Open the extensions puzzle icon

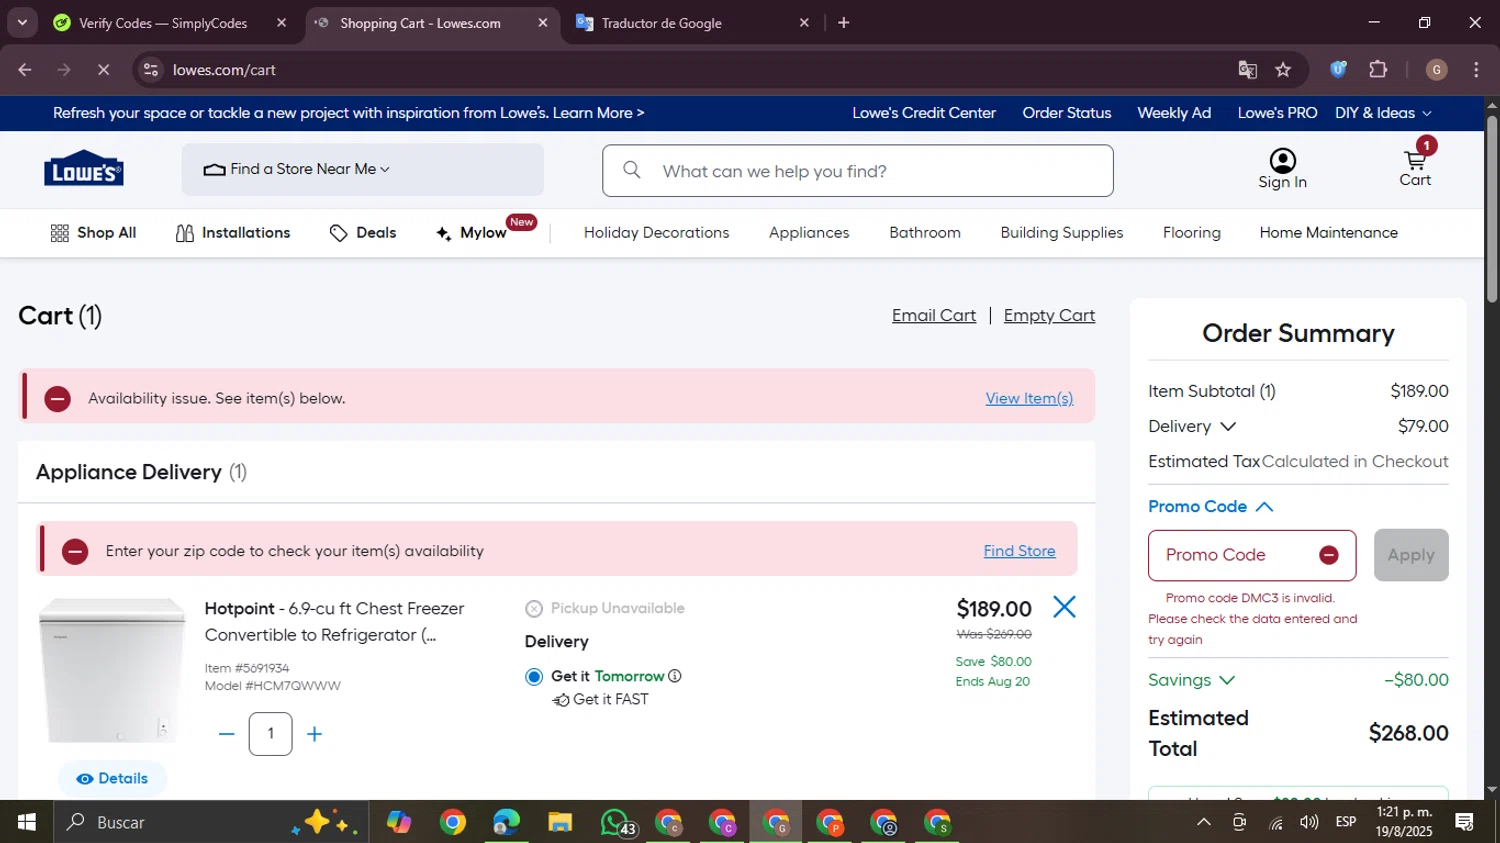(1378, 69)
